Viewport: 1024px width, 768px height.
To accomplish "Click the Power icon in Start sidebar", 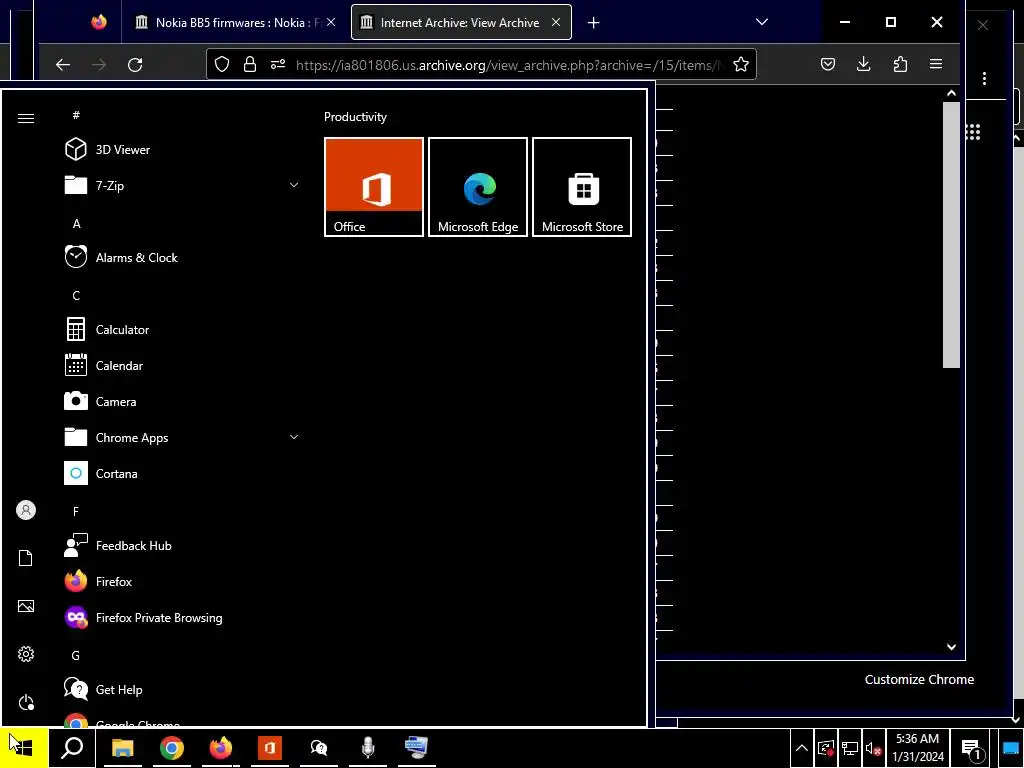I will click(26, 703).
